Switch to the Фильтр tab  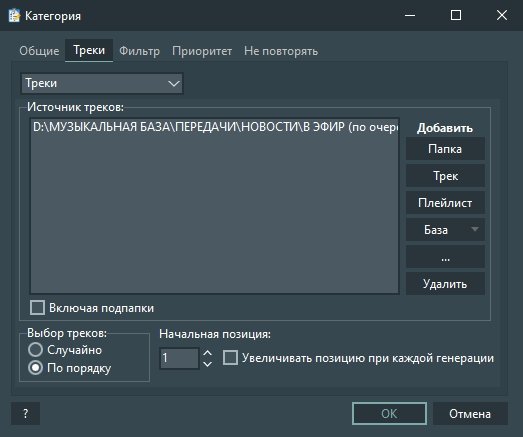point(139,51)
